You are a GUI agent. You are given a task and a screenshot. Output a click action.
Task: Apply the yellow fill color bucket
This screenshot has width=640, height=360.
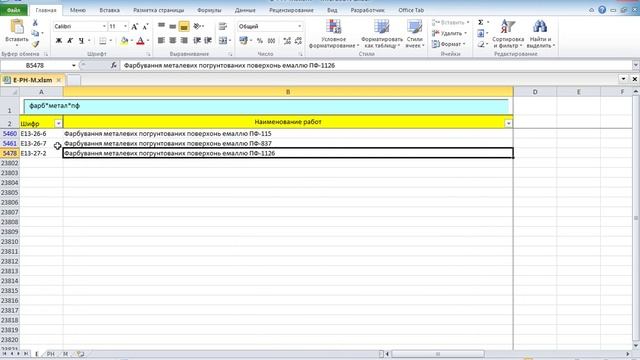tap(124, 40)
